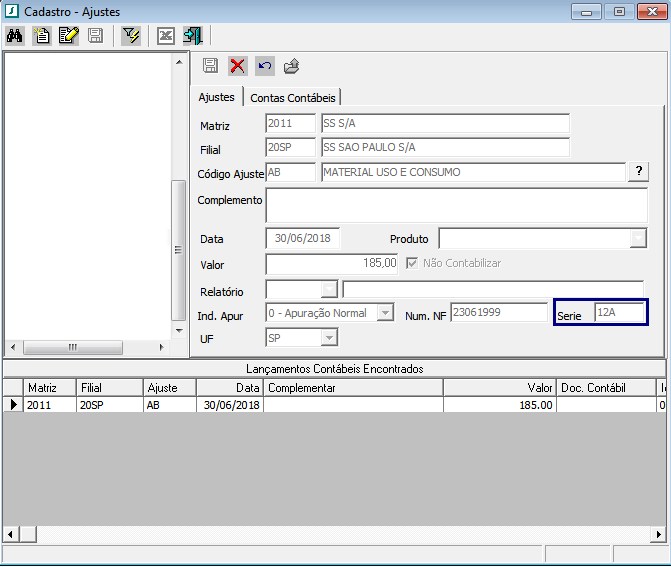Toggle the Não Contabilizar checkbox
The image size is (671, 567).
pos(412,263)
